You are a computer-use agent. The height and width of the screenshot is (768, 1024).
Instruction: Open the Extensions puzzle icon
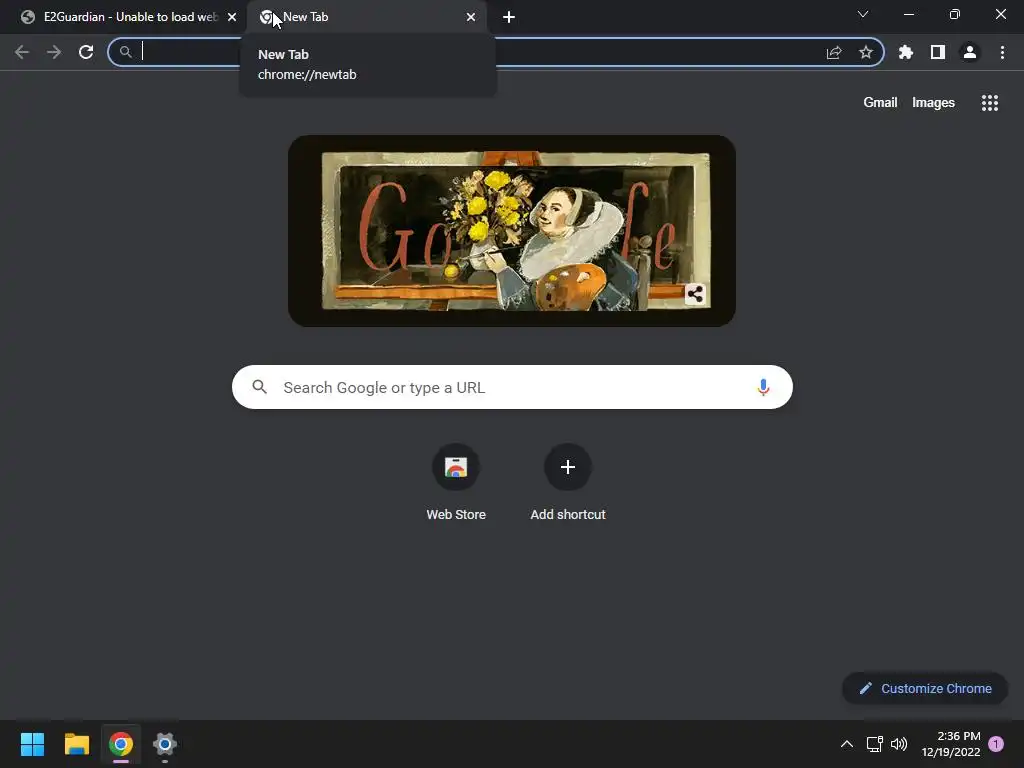pos(906,52)
